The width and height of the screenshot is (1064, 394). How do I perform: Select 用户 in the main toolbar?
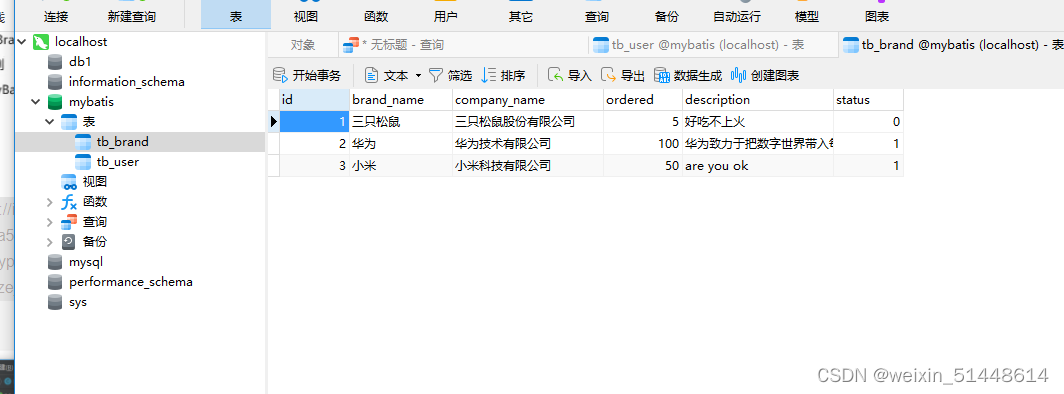[445, 16]
